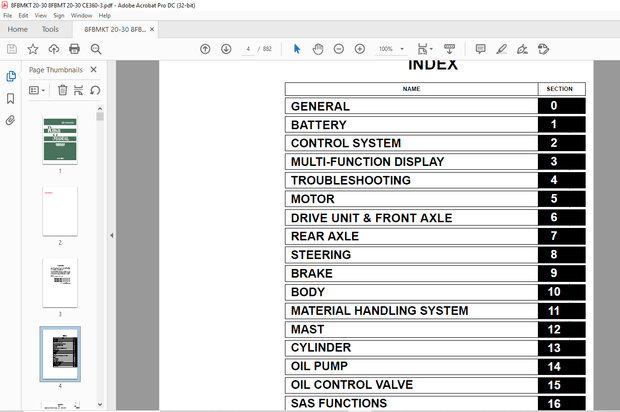Go to previous page arrow
The image size is (620, 412).
coord(205,49)
